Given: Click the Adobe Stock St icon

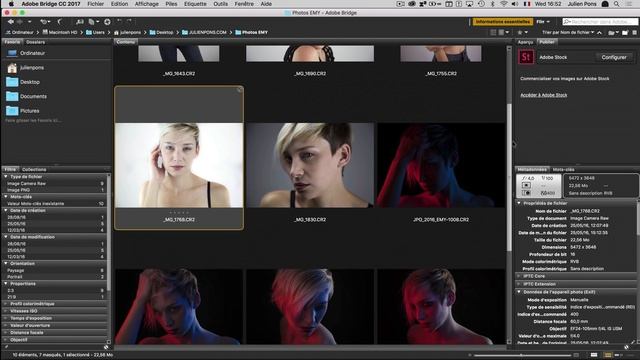Looking at the screenshot, I should click(526, 57).
